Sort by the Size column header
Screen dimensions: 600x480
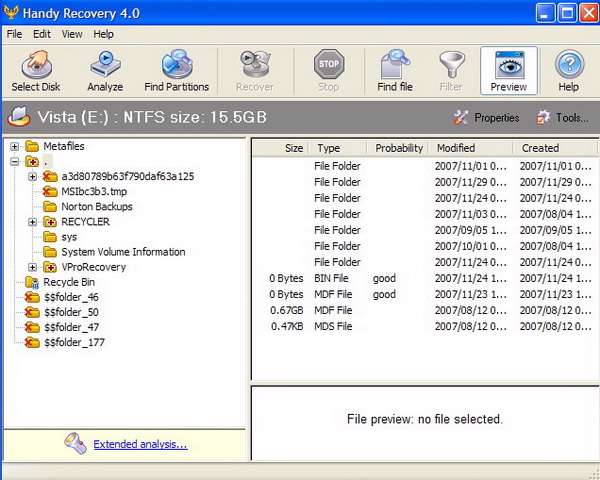(x=281, y=148)
